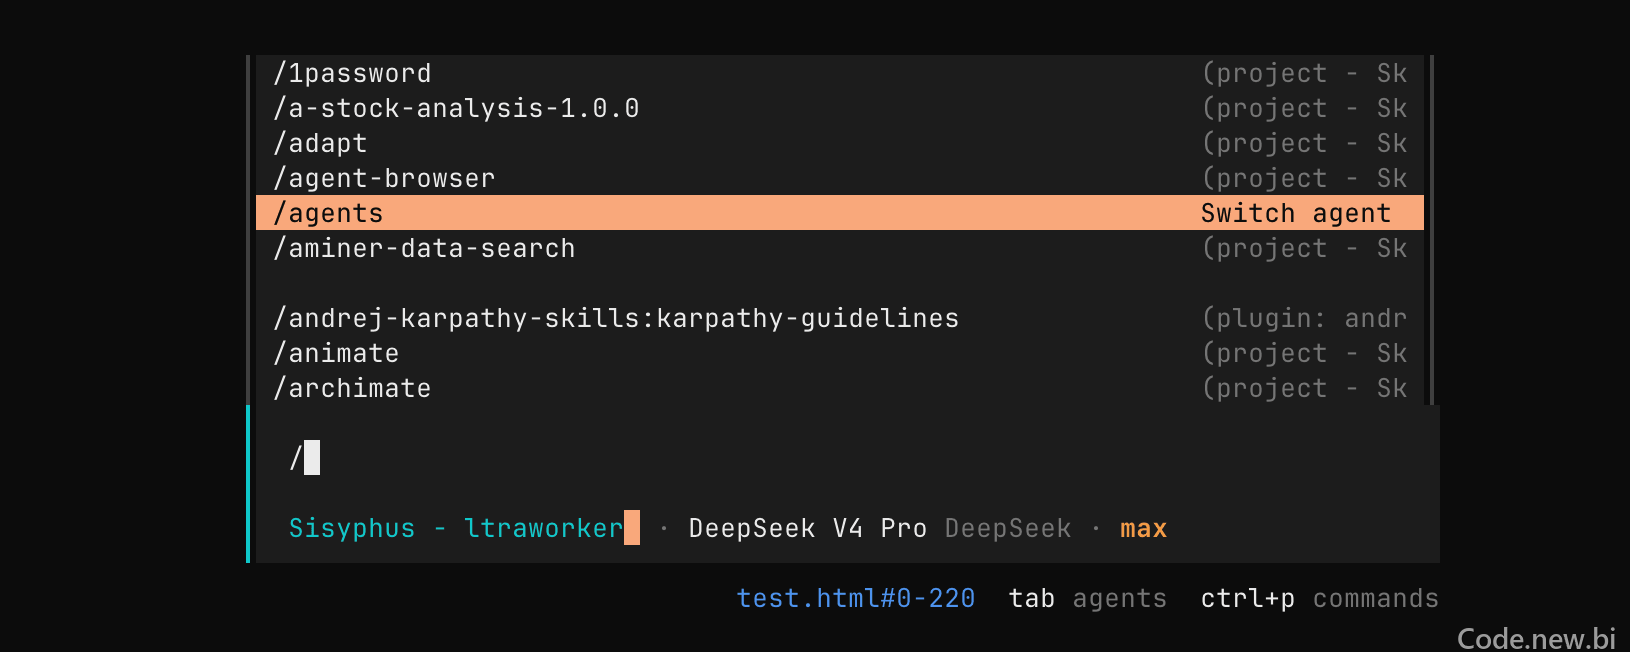Click the 'ctrl+p commands' shortcut hint
The image size is (1630, 652).
1320,598
